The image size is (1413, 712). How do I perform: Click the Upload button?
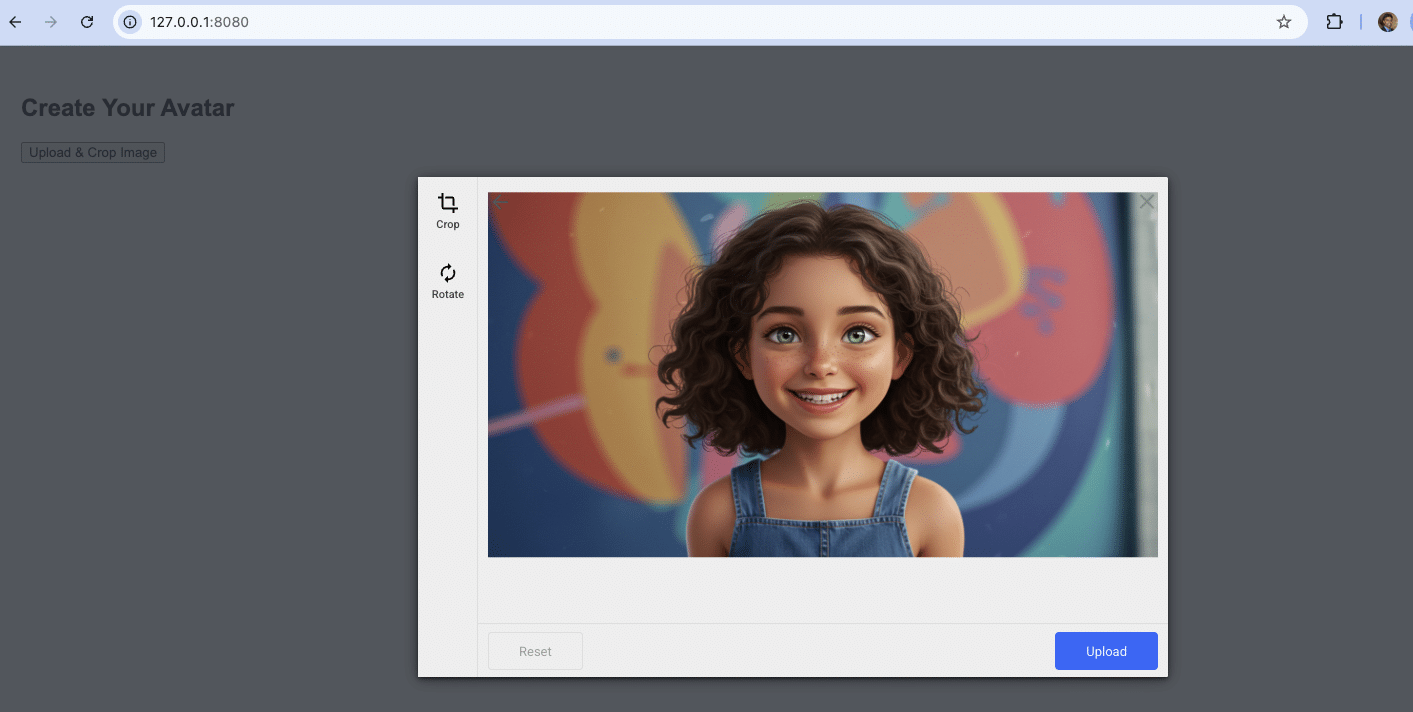pyautogui.click(x=1105, y=650)
